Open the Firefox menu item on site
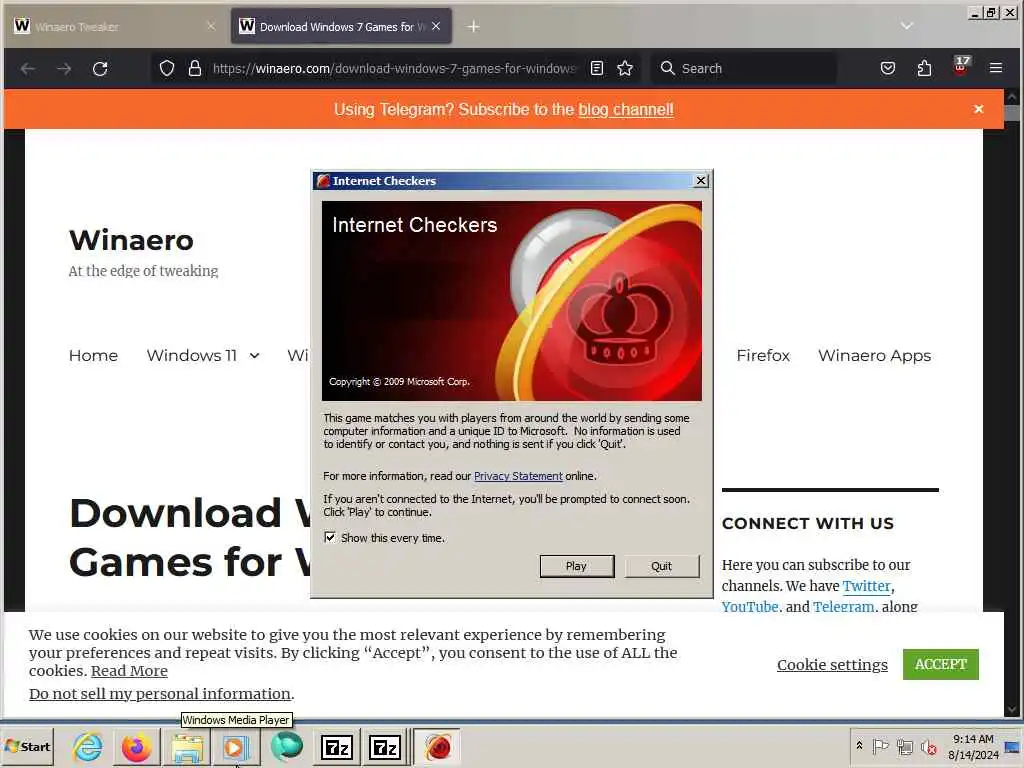 coord(763,356)
